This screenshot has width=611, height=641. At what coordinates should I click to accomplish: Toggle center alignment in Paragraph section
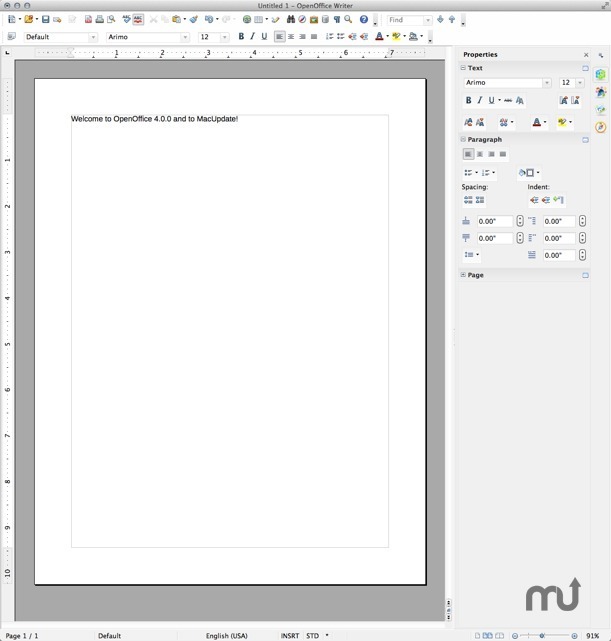479,154
